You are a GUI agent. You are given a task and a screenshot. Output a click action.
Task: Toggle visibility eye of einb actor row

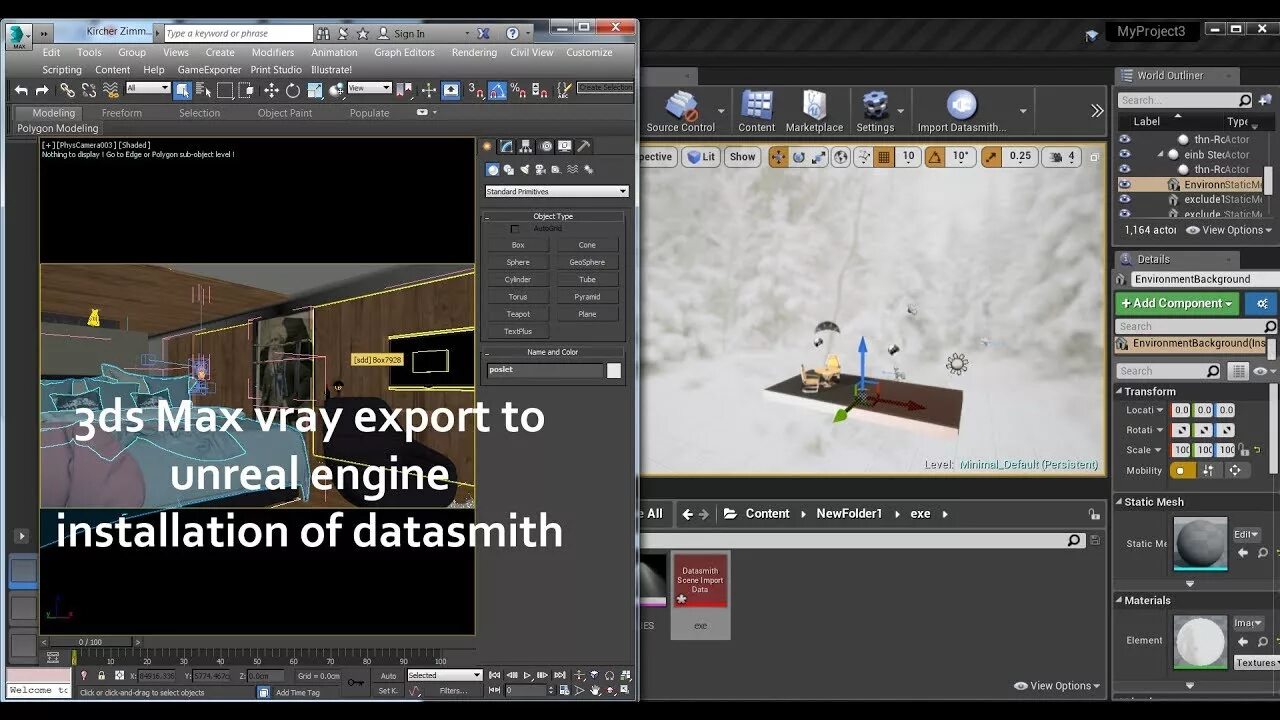tap(1125, 154)
